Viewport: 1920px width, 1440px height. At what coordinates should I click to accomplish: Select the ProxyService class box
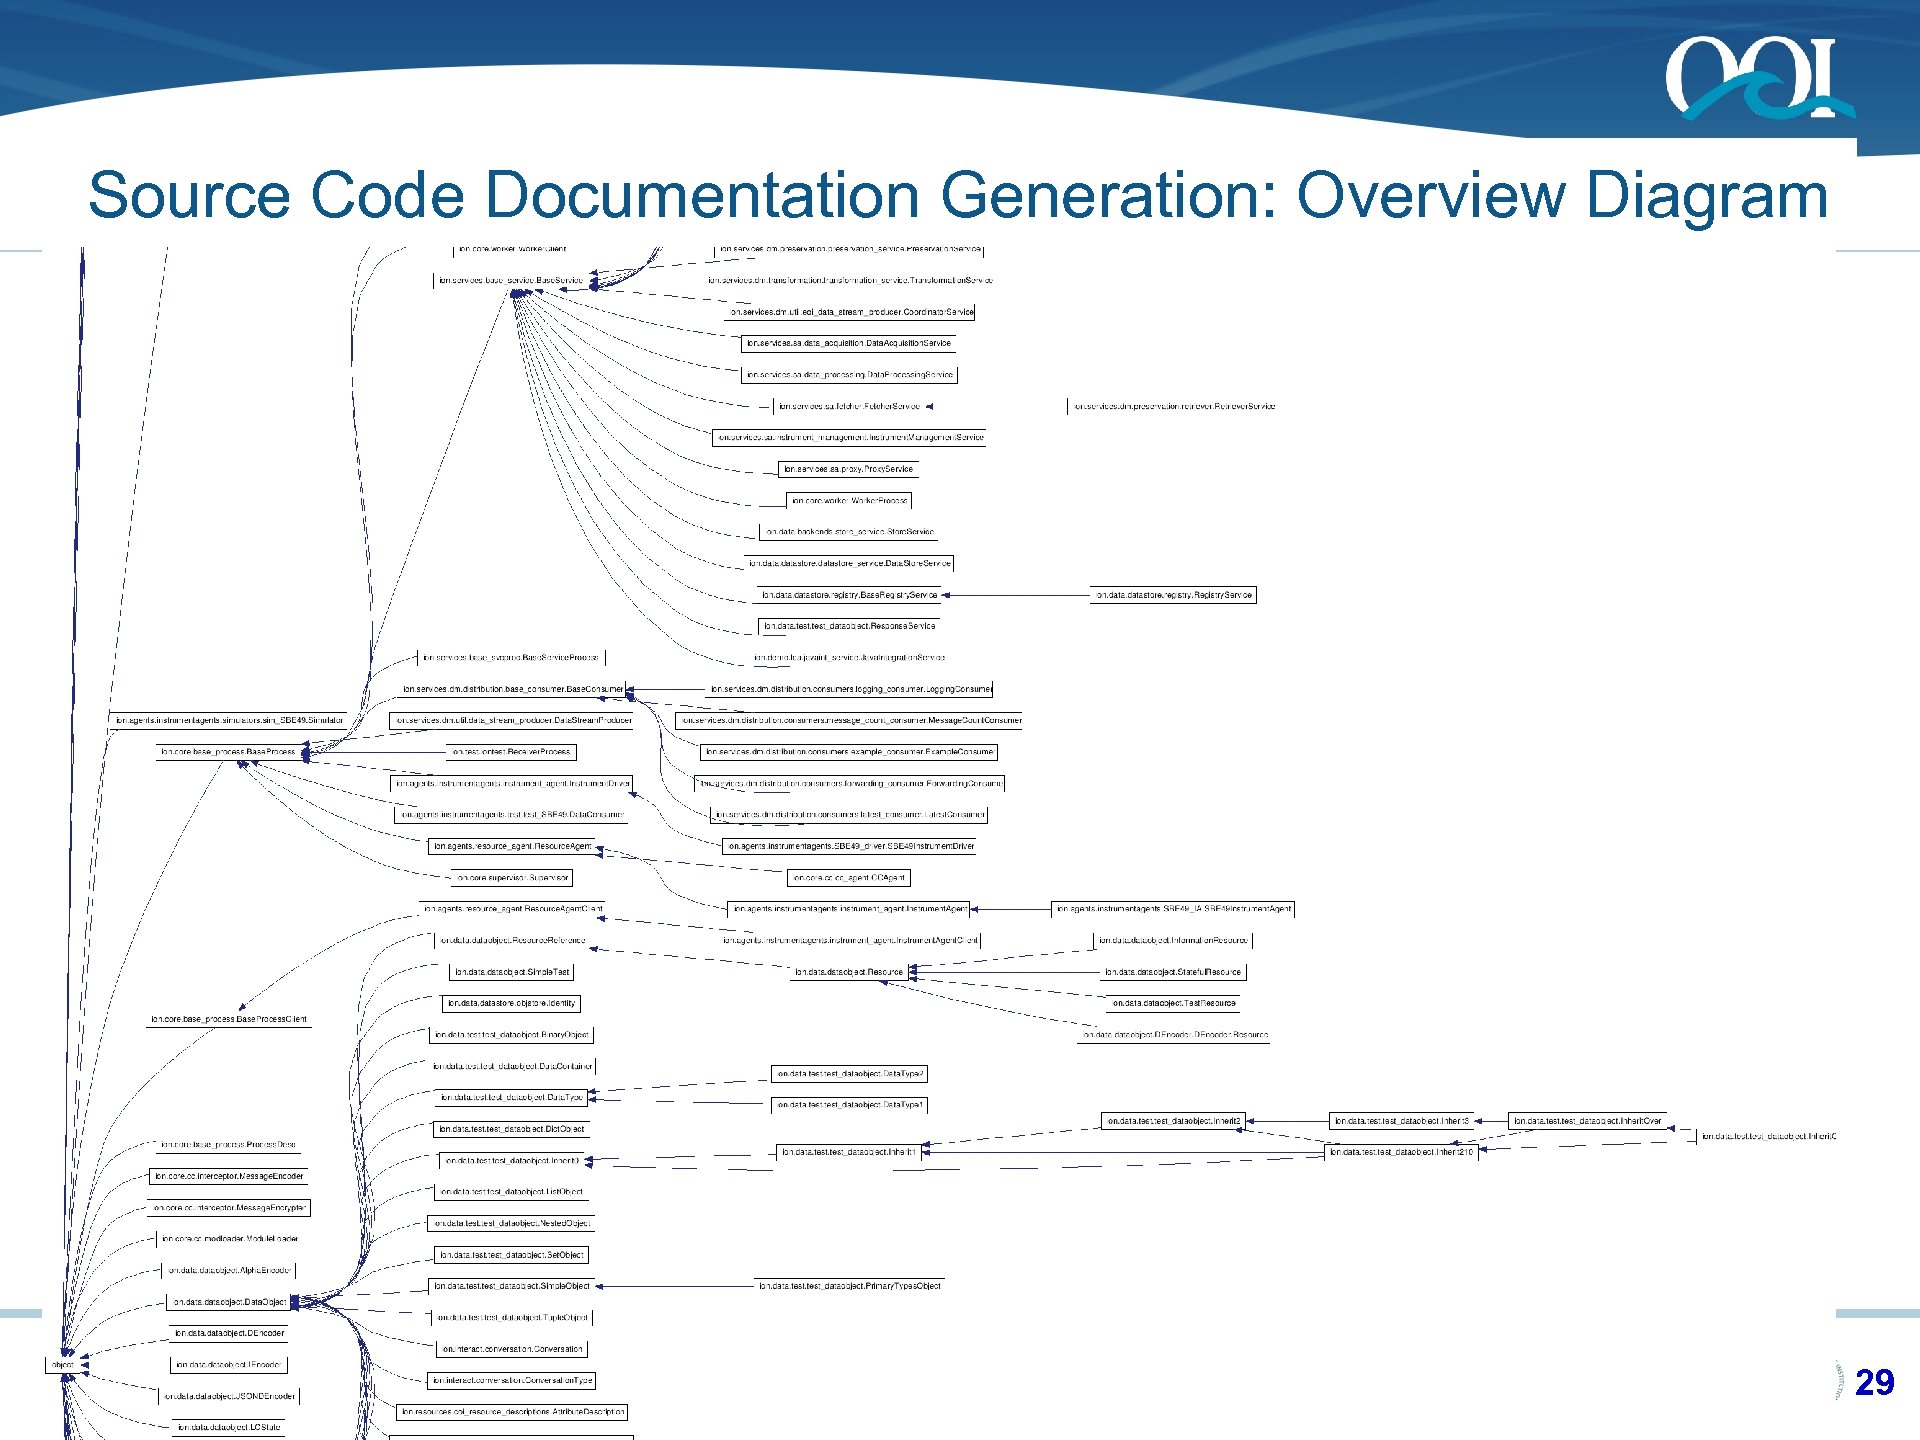point(848,469)
